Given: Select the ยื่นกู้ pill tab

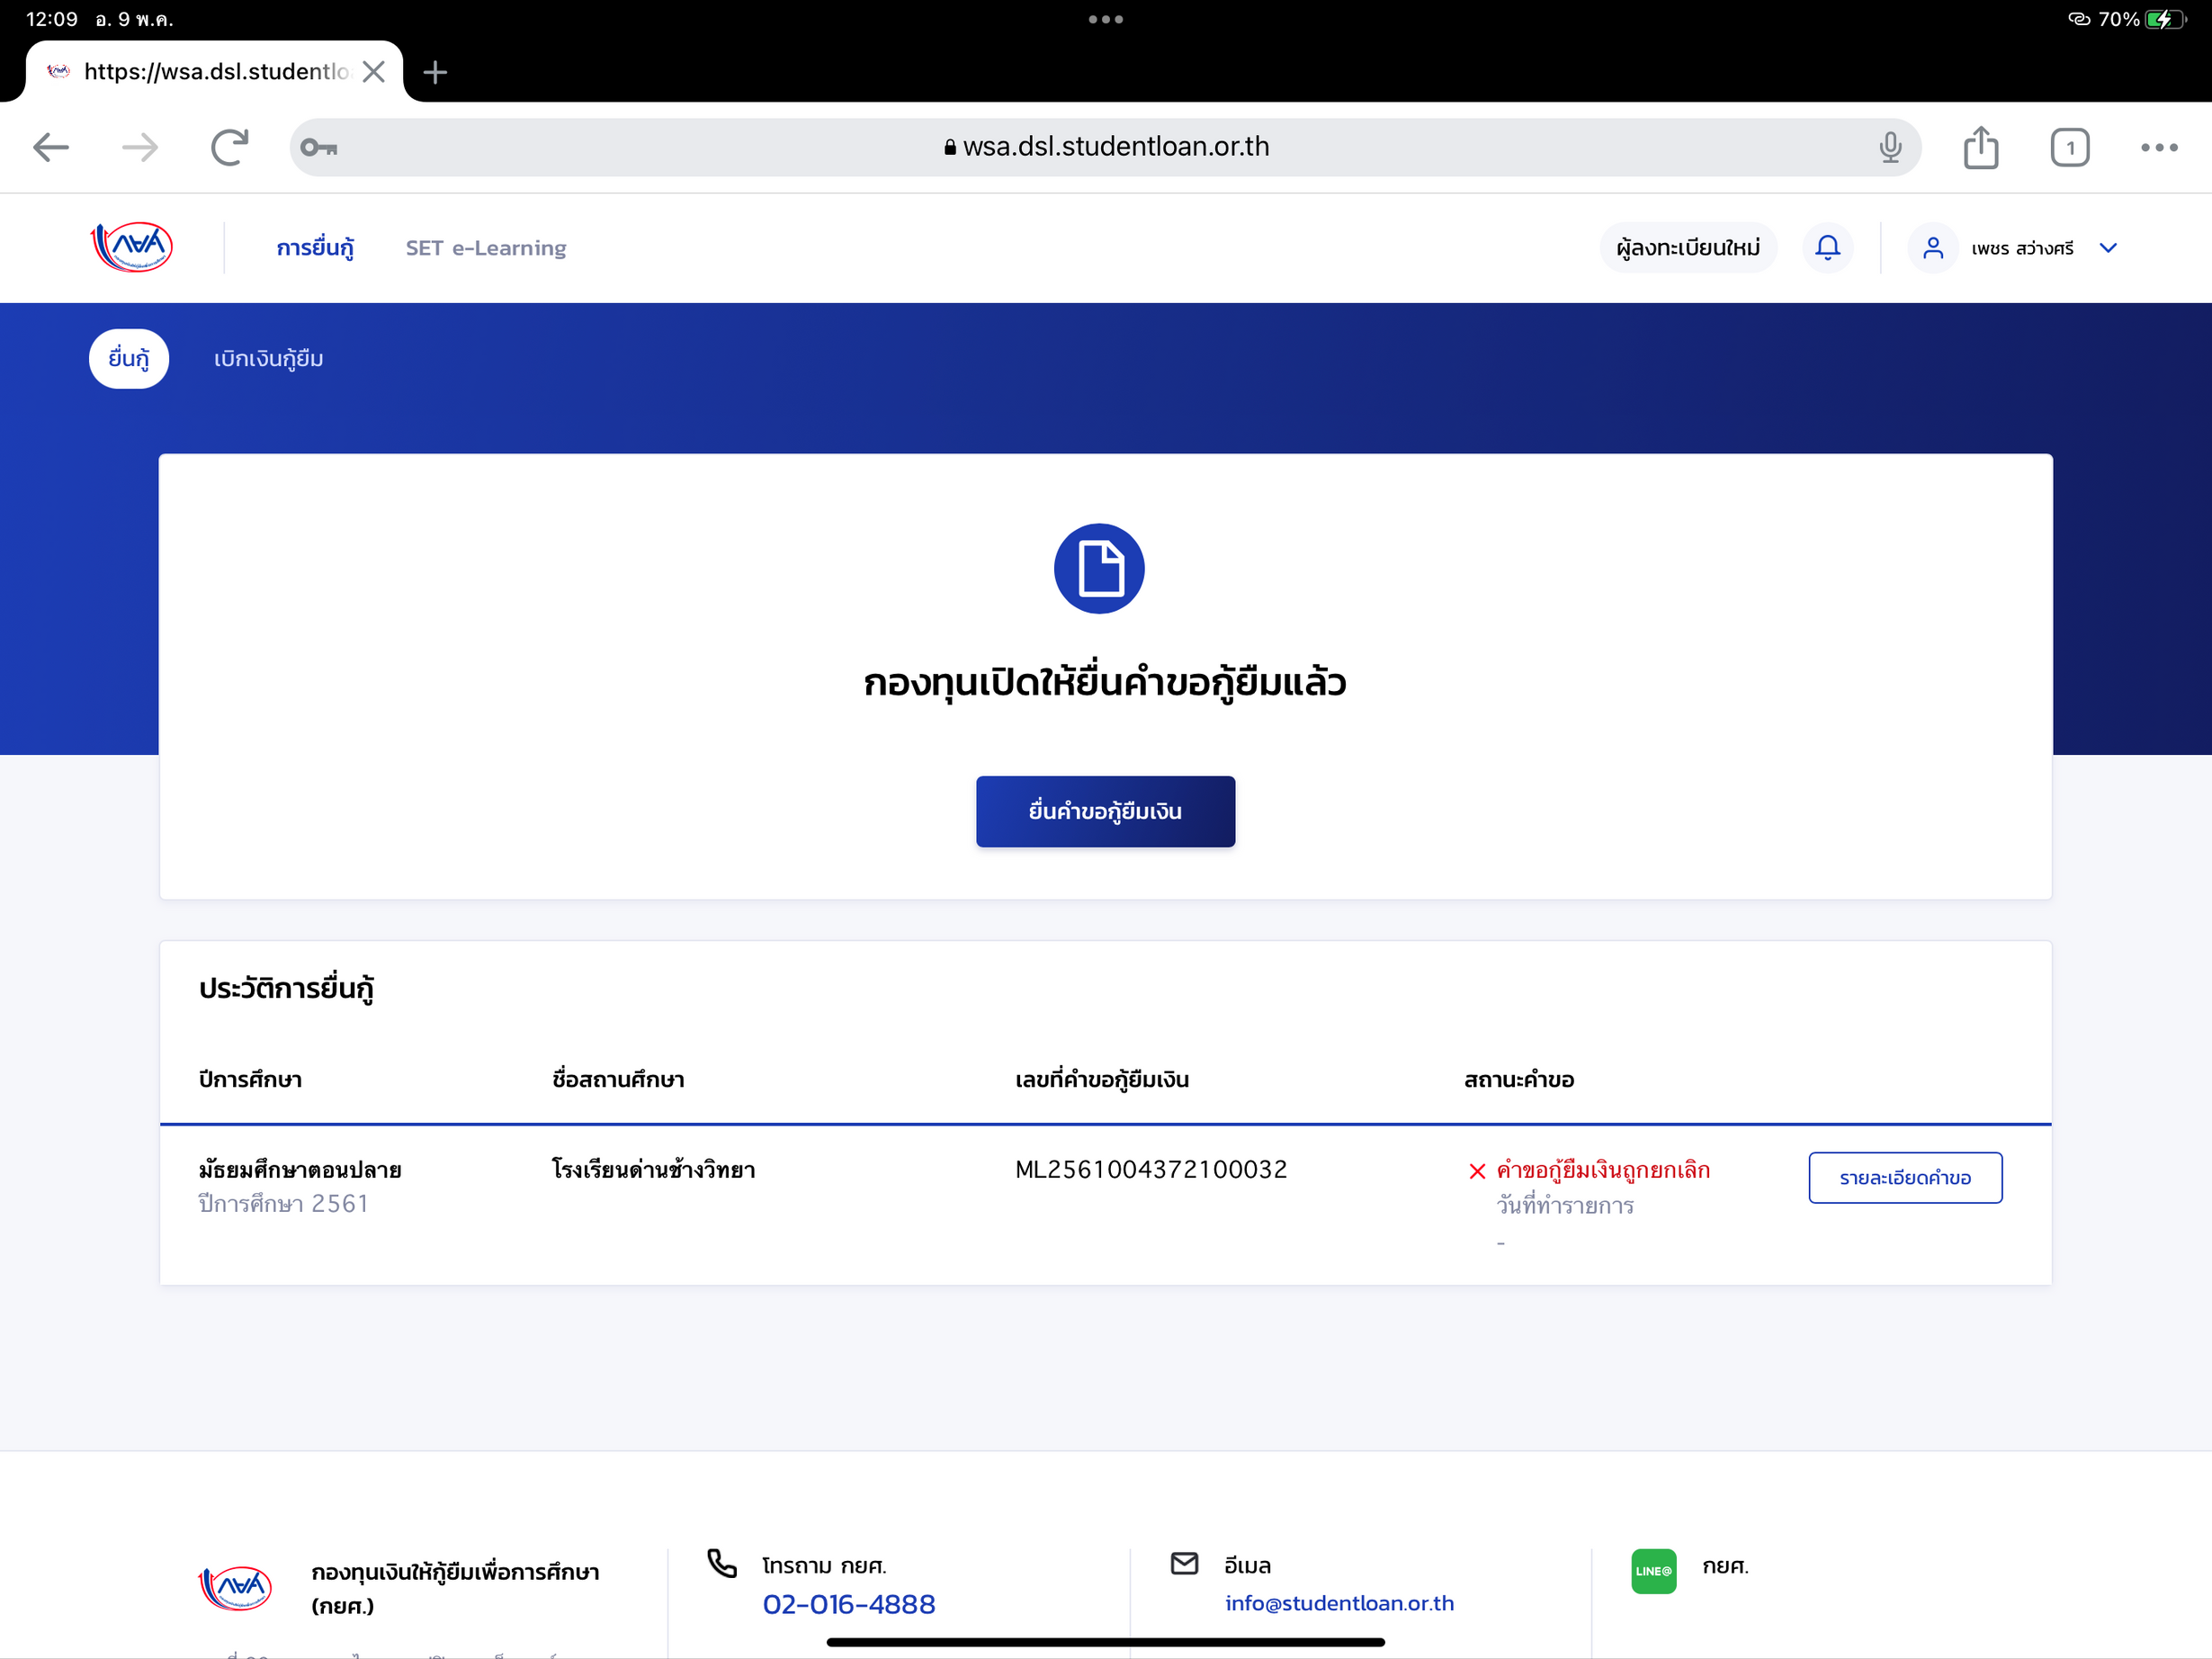Looking at the screenshot, I should 128,359.
